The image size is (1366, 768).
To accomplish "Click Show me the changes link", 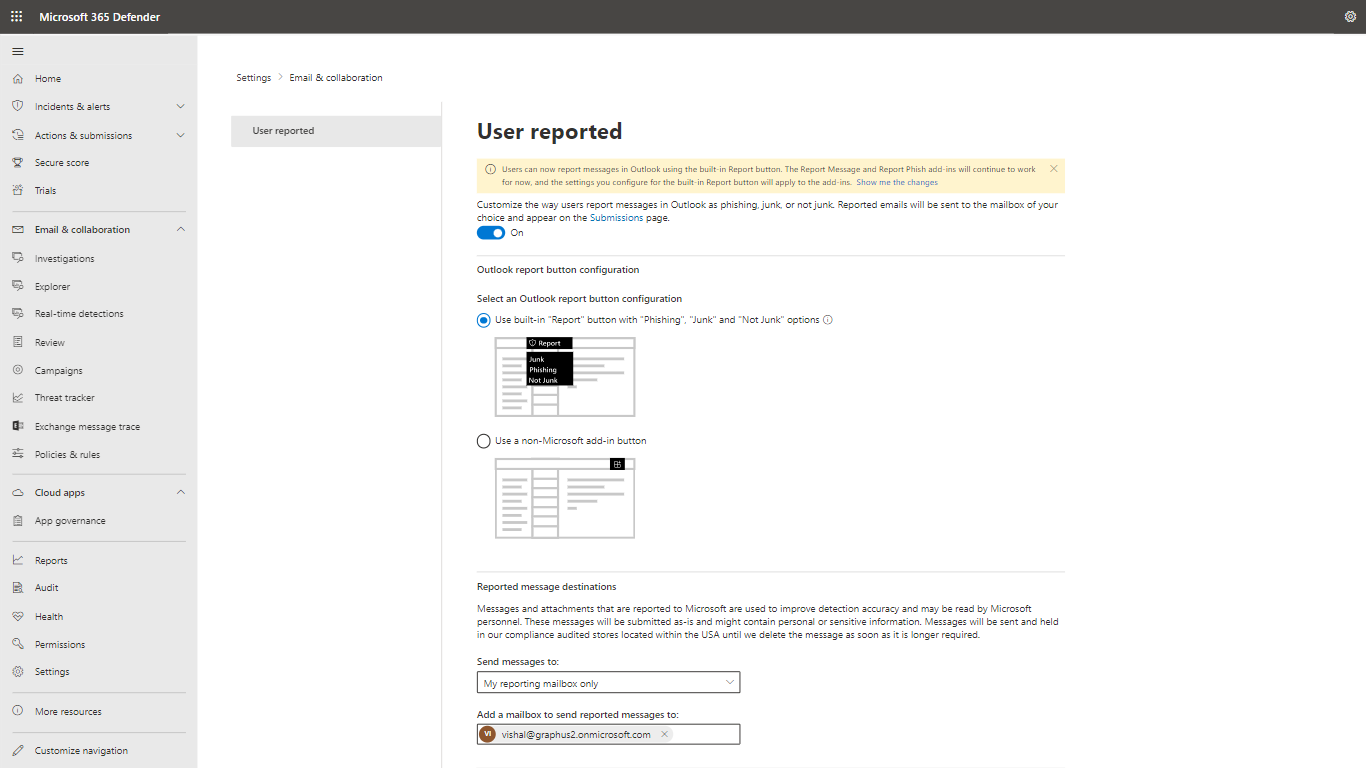I will pyautogui.click(x=897, y=182).
